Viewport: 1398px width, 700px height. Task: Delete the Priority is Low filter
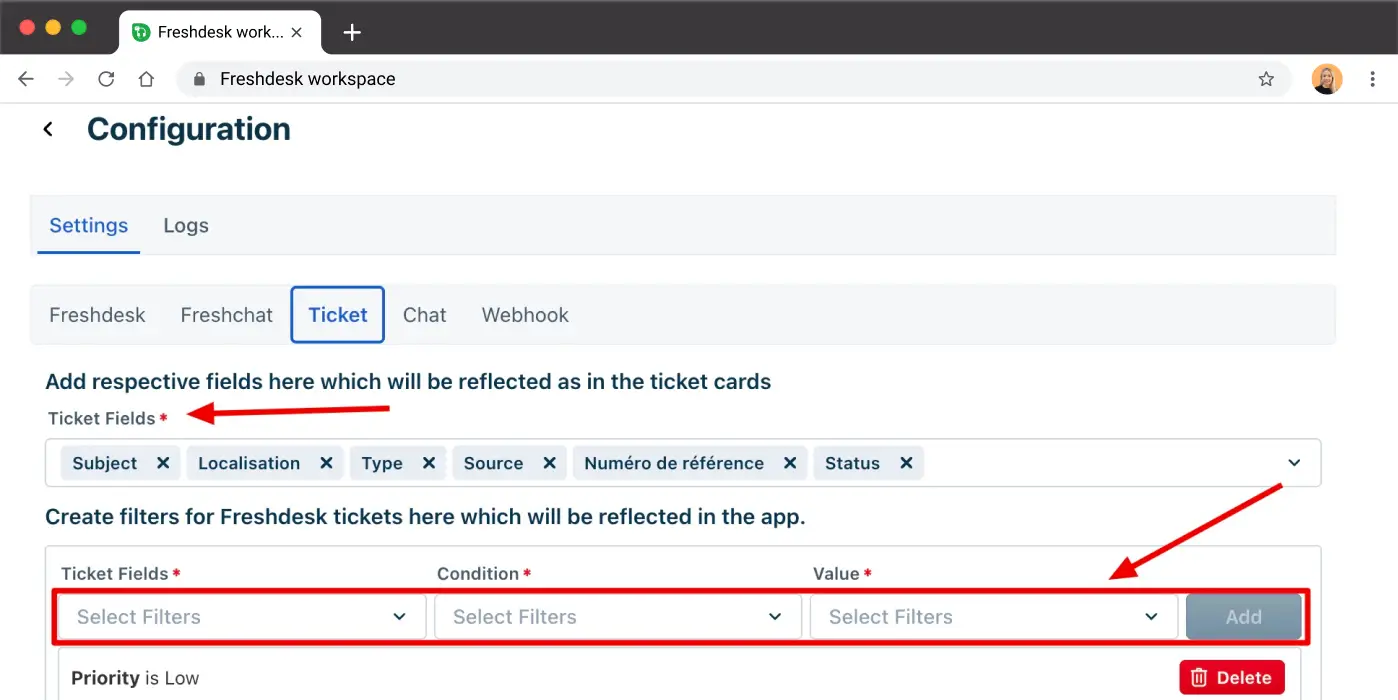pyautogui.click(x=1232, y=677)
